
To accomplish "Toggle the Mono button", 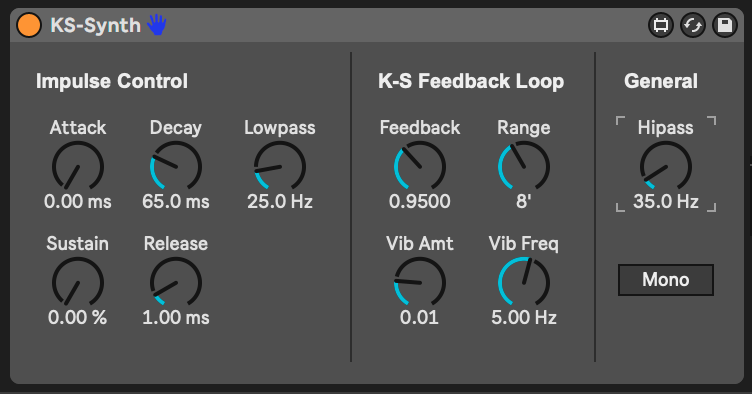I will pyautogui.click(x=666, y=279).
